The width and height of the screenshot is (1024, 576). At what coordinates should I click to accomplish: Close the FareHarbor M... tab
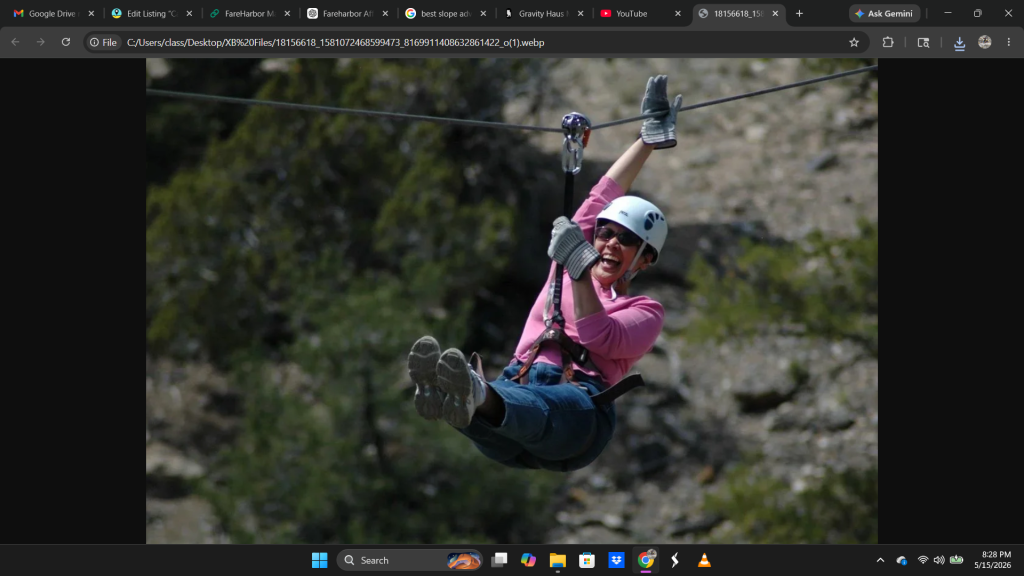(287, 13)
